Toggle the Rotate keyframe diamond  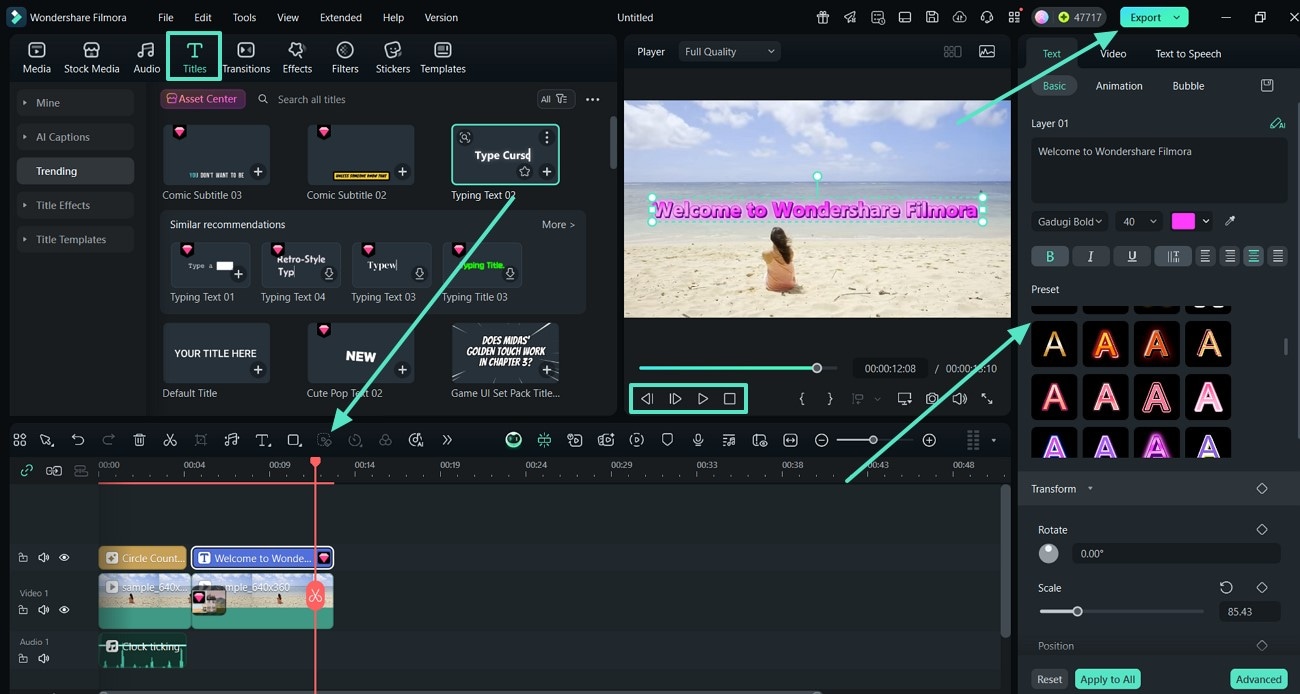coord(1262,530)
